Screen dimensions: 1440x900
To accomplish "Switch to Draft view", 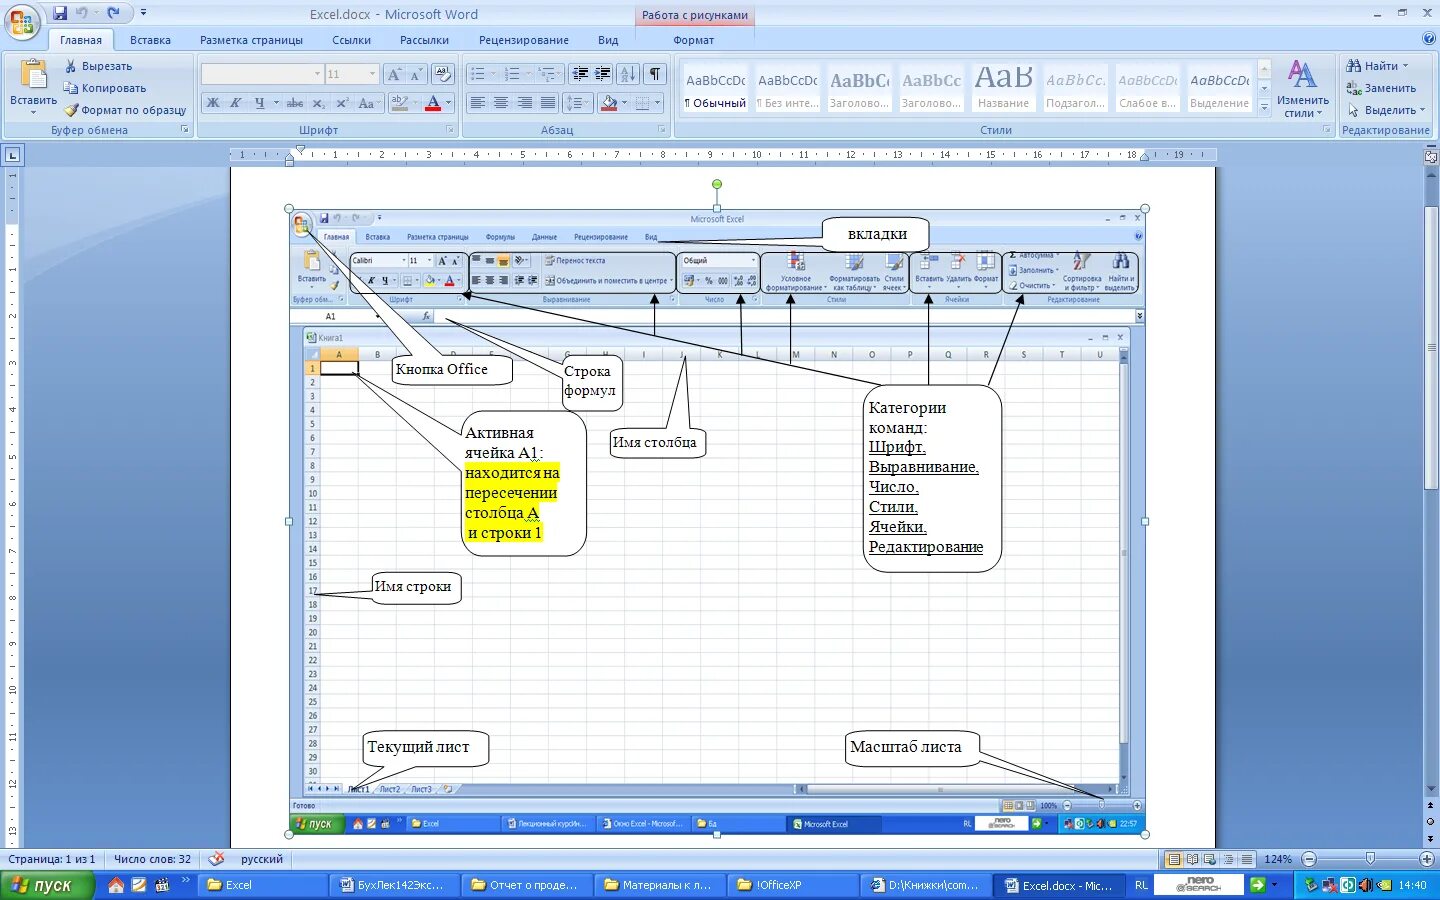I will pos(1246,859).
